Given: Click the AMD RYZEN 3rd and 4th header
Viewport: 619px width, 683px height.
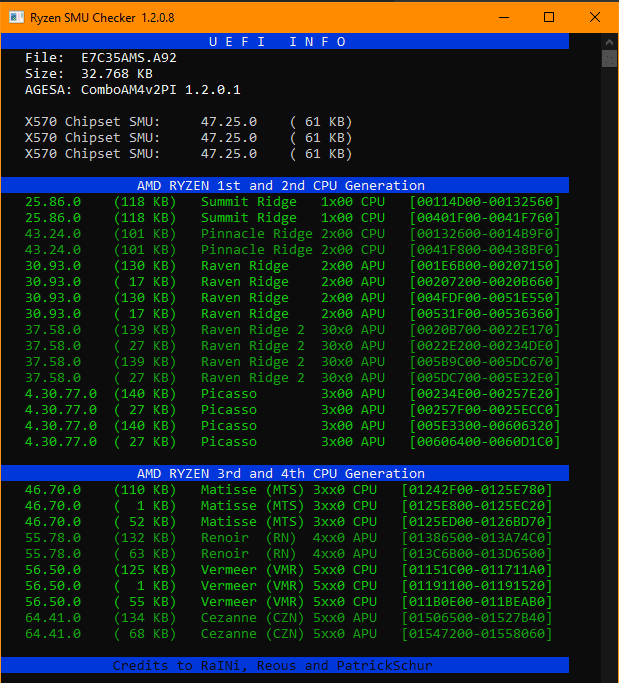Looking at the screenshot, I should (285, 473).
